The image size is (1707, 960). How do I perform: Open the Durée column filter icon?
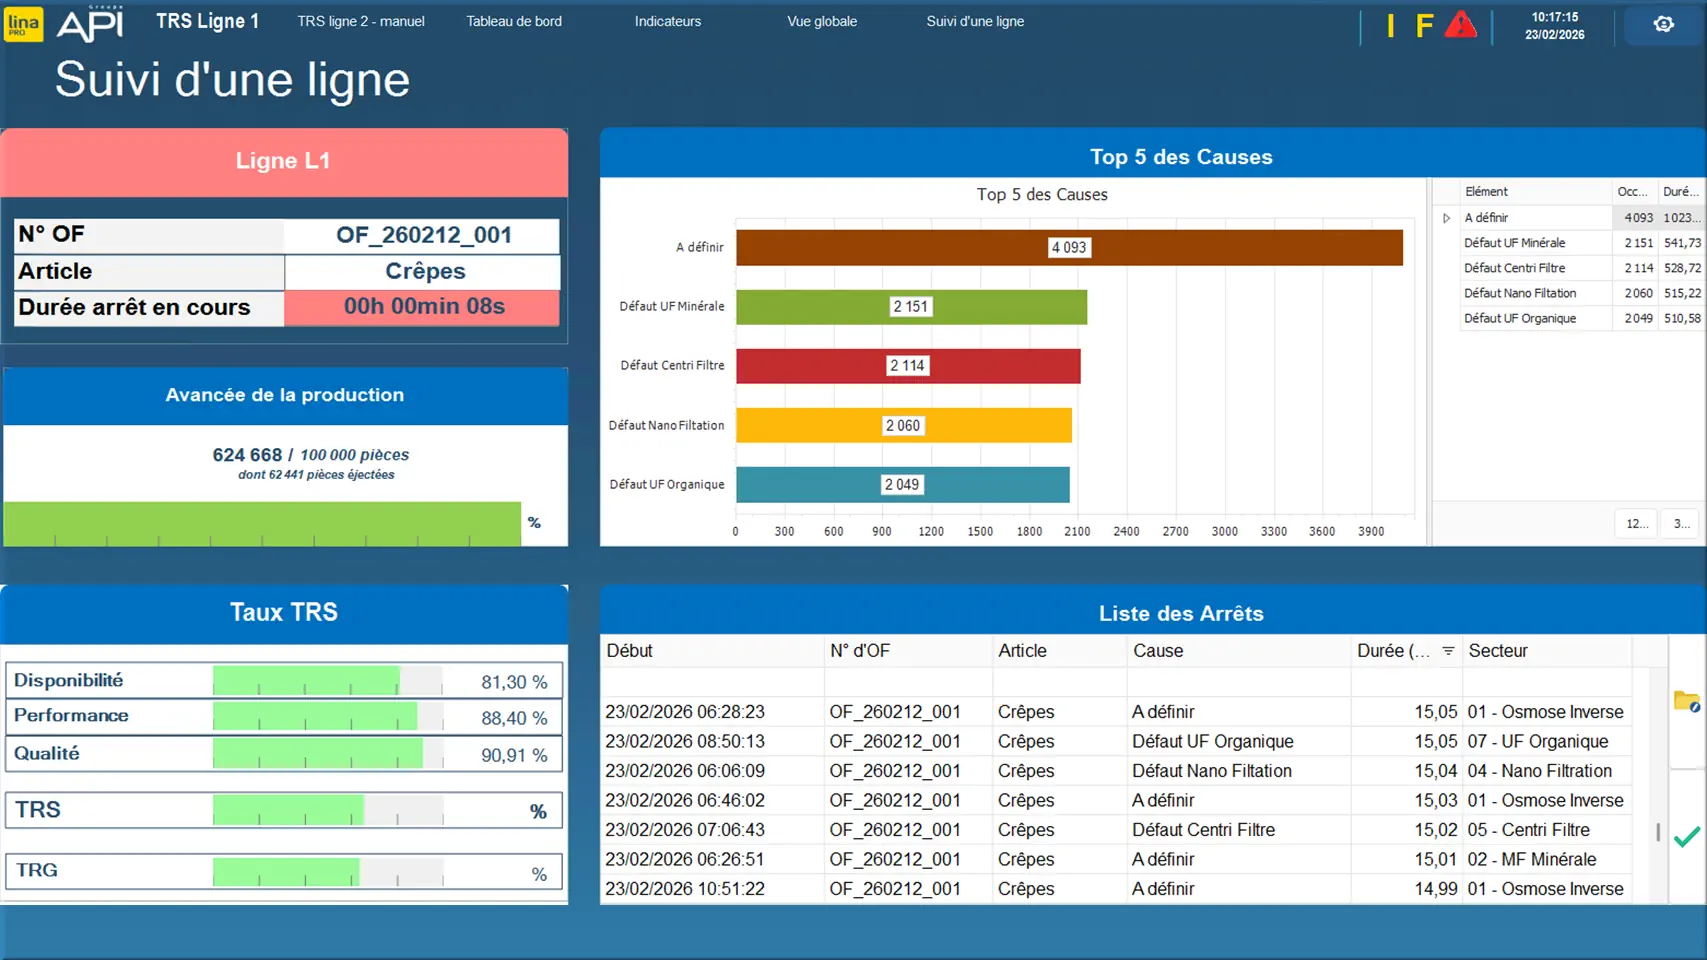point(1448,651)
